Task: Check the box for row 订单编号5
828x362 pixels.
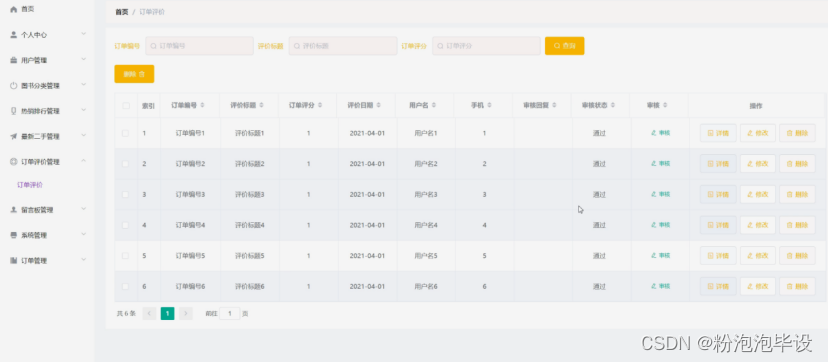Action: (x=125, y=255)
